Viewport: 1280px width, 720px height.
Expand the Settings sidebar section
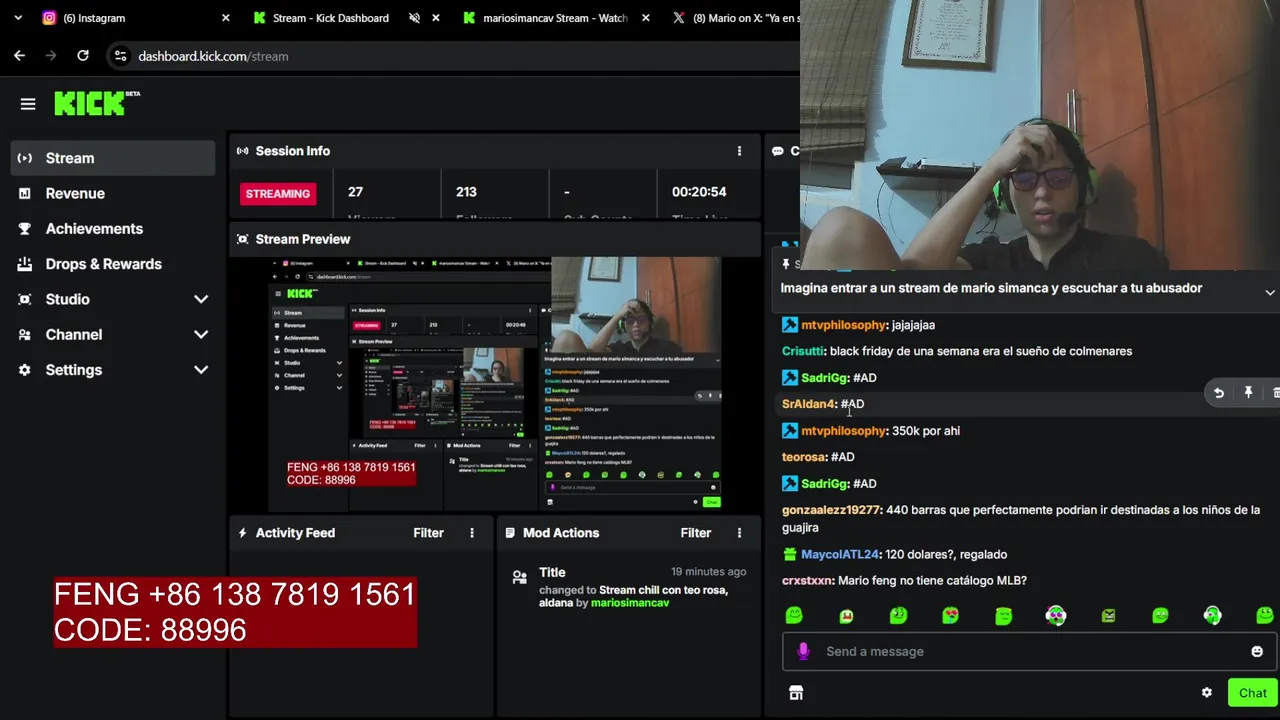click(x=201, y=370)
